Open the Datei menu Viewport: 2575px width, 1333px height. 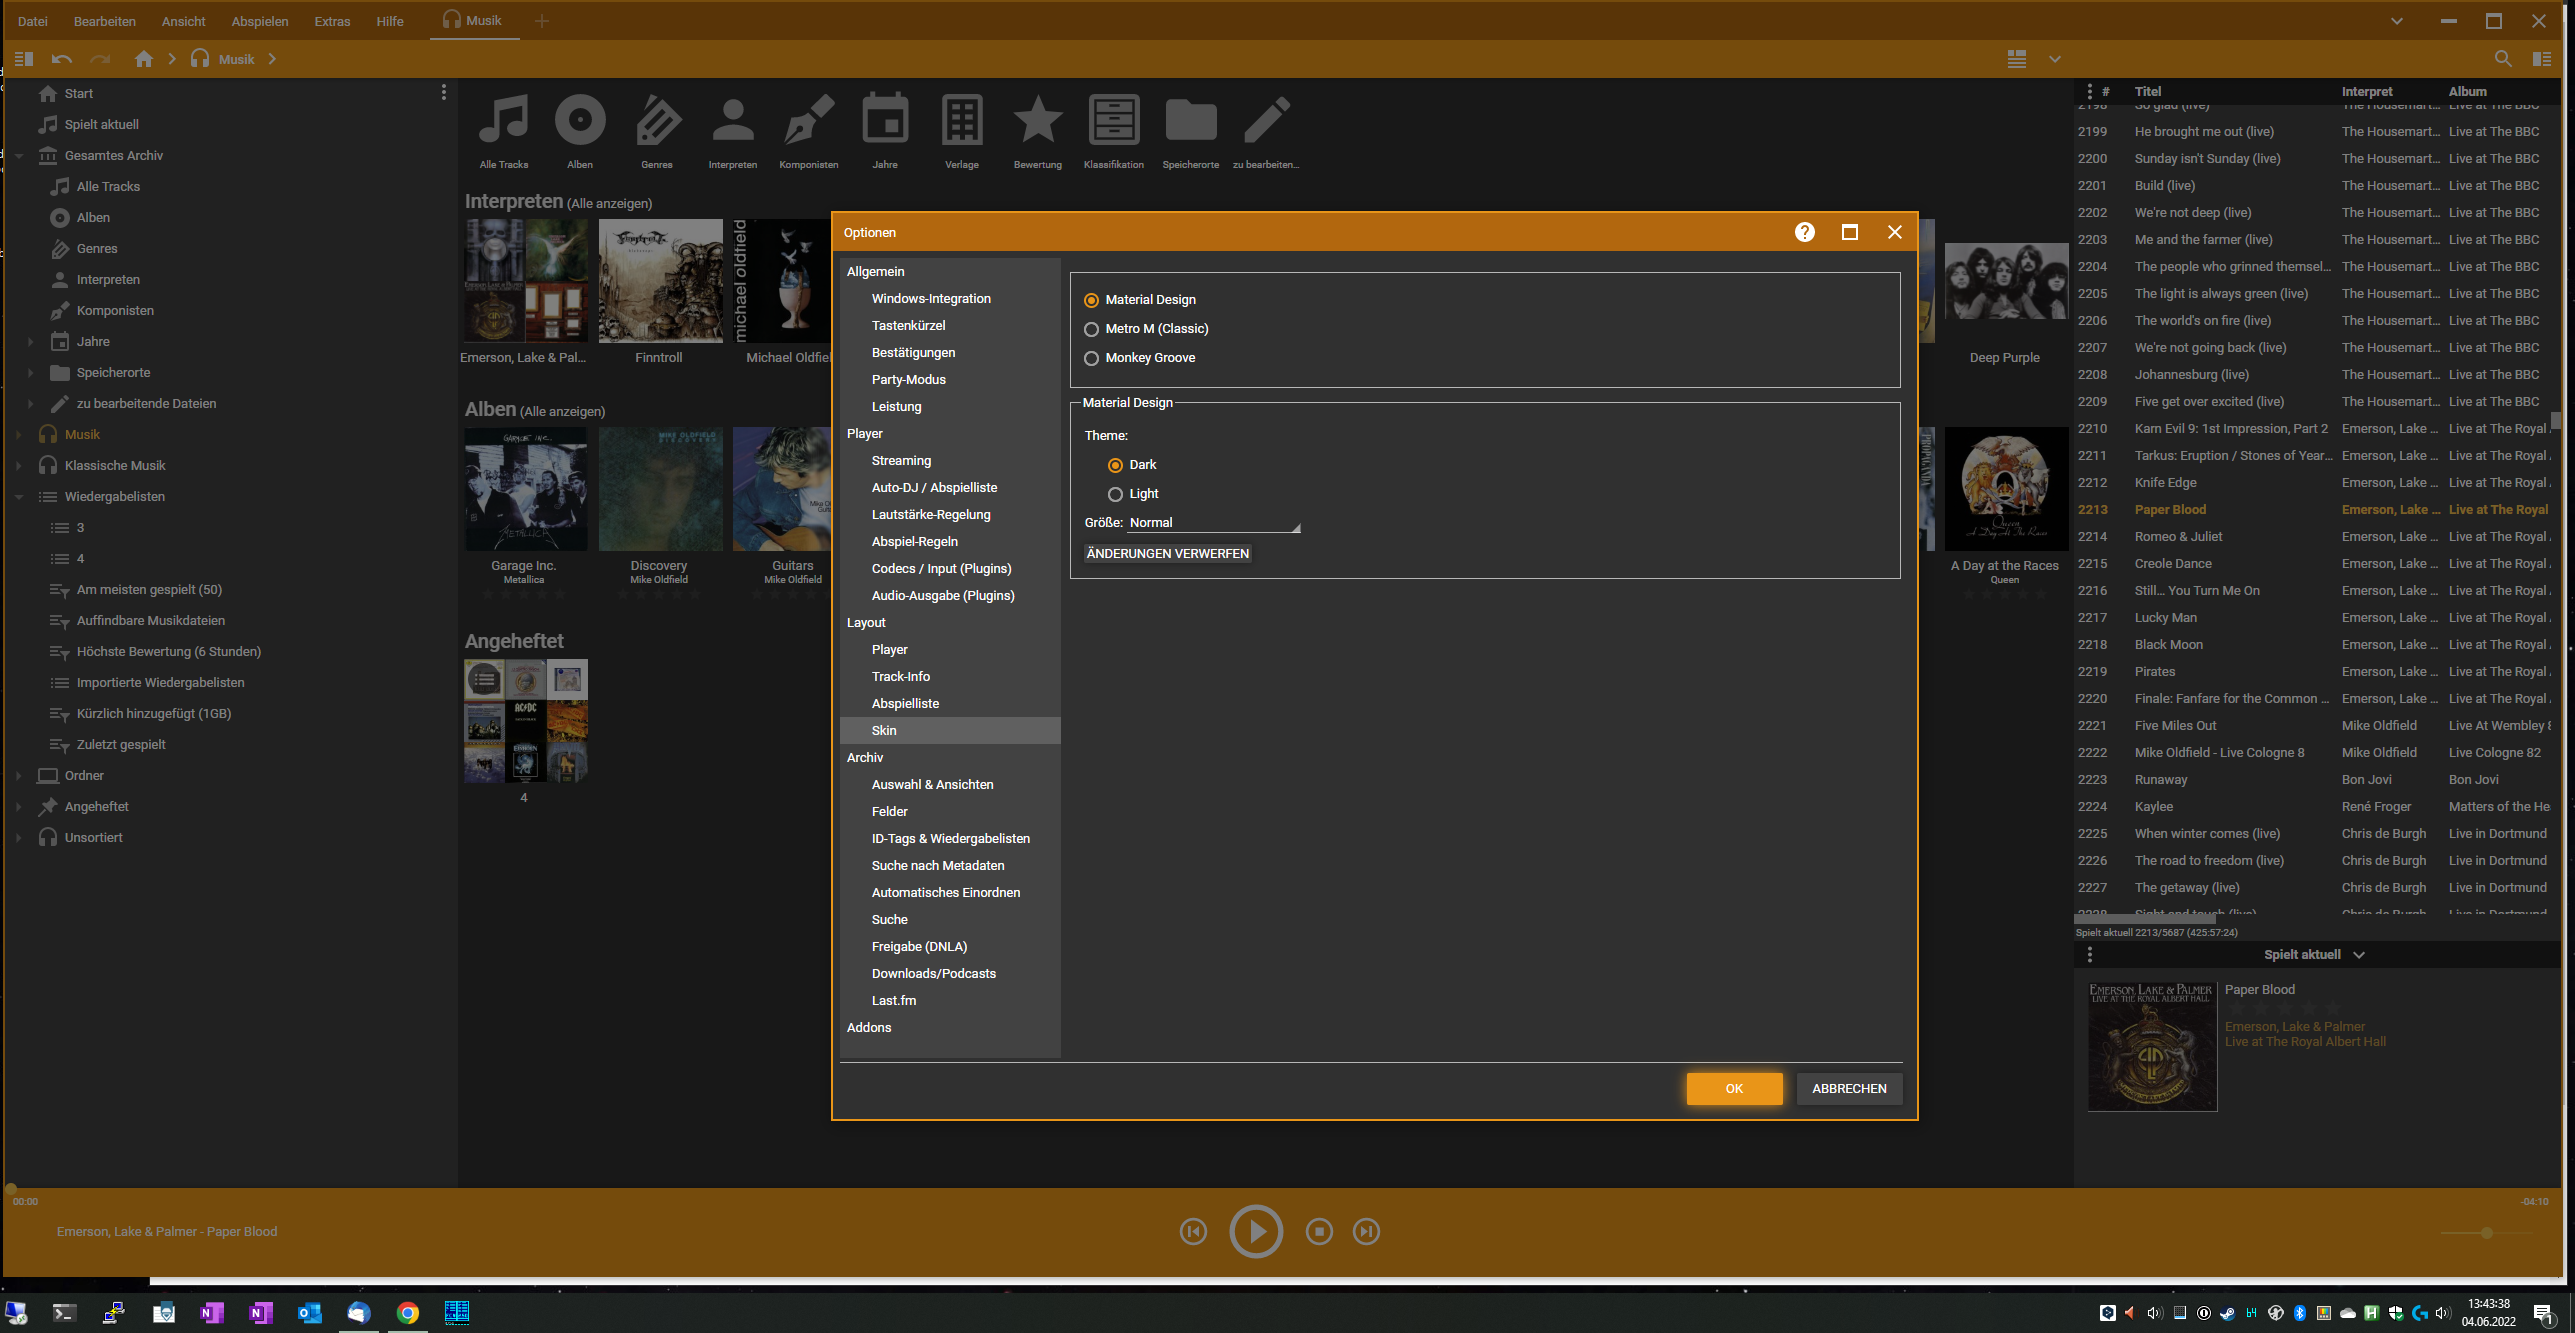point(33,21)
